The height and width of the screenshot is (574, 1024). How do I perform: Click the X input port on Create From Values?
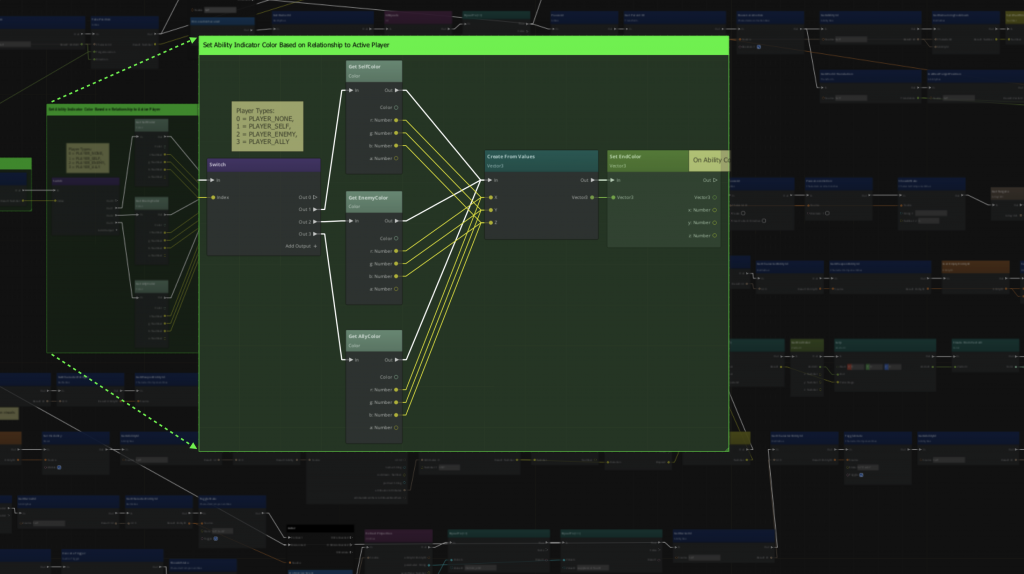click(490, 197)
